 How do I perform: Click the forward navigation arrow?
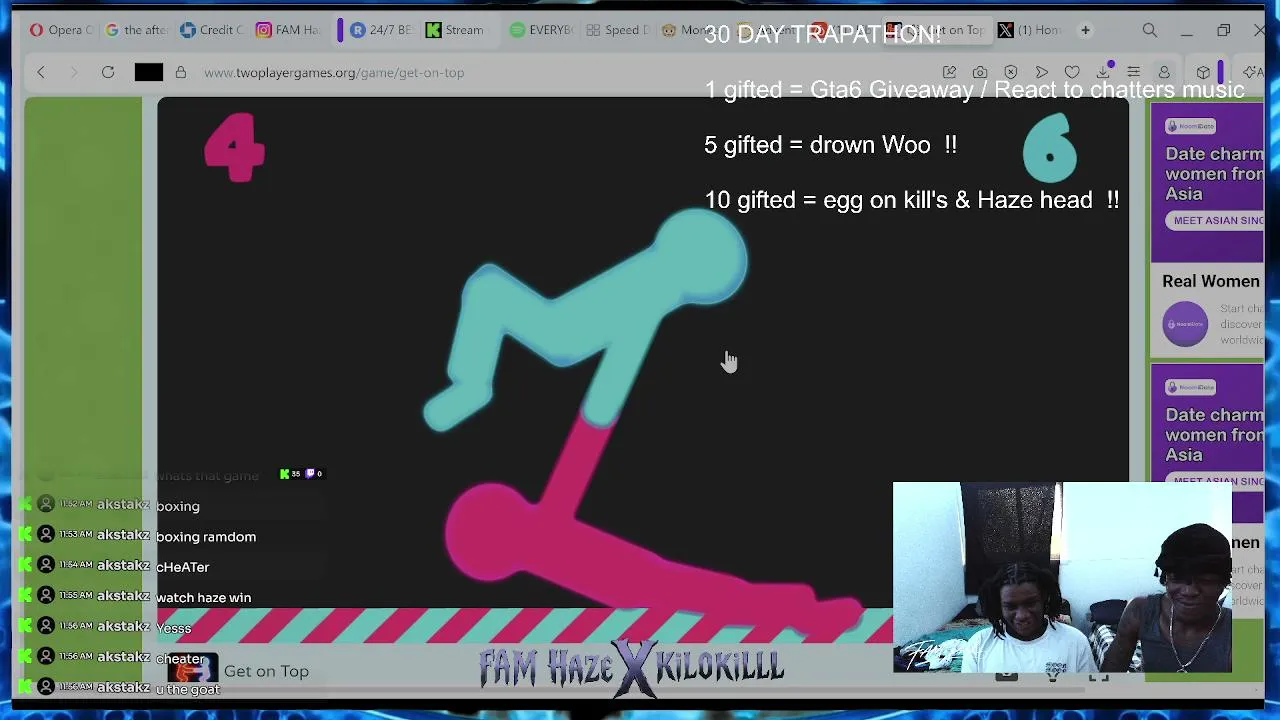click(x=73, y=72)
